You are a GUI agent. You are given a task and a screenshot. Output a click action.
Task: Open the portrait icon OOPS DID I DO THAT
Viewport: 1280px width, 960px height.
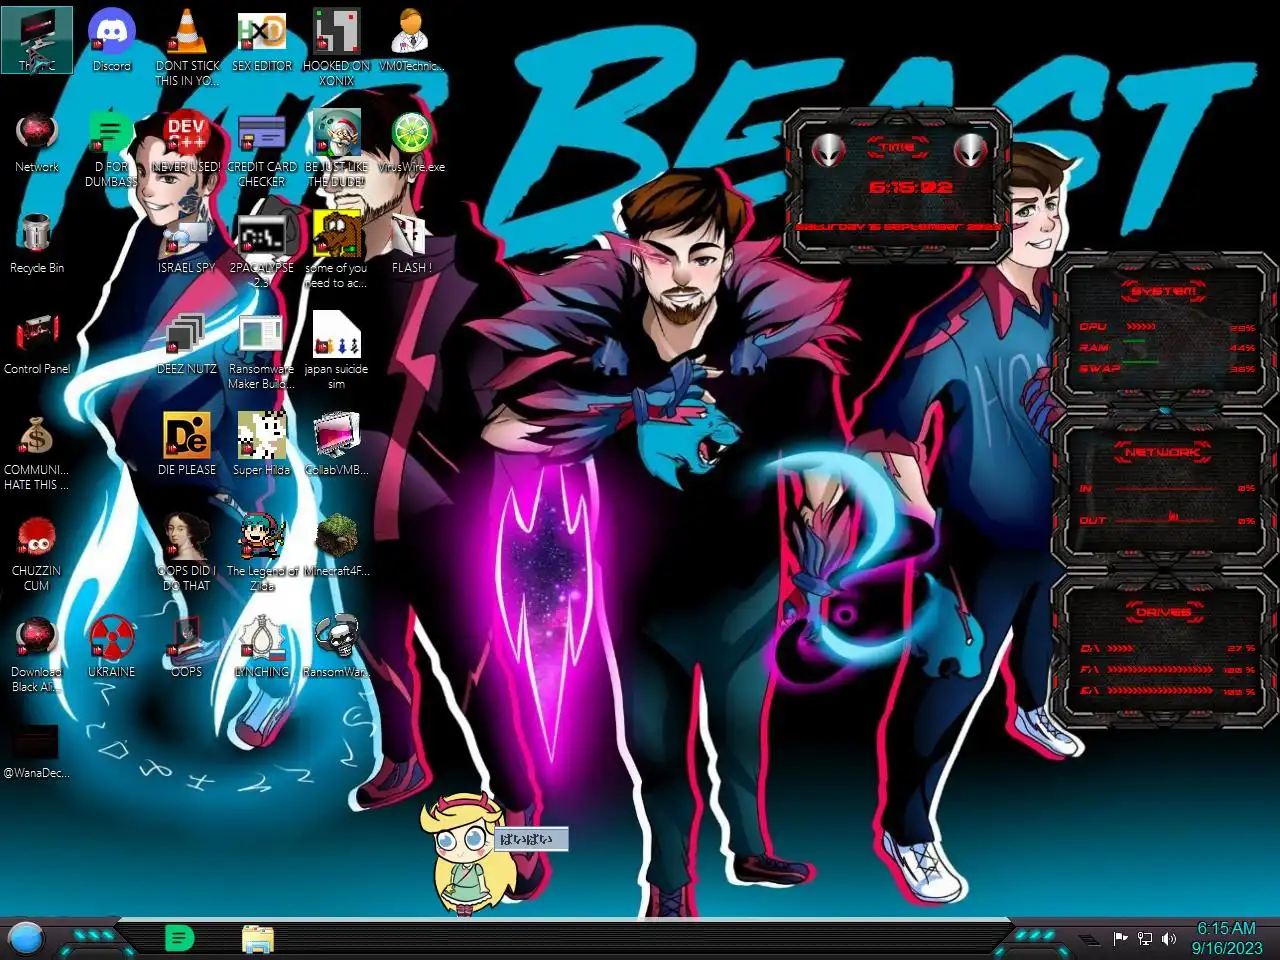click(187, 552)
